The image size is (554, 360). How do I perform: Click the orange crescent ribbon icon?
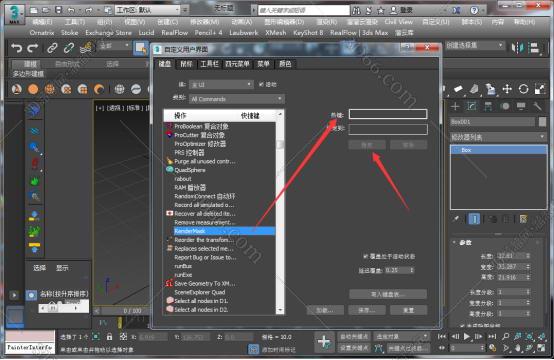(99, 89)
